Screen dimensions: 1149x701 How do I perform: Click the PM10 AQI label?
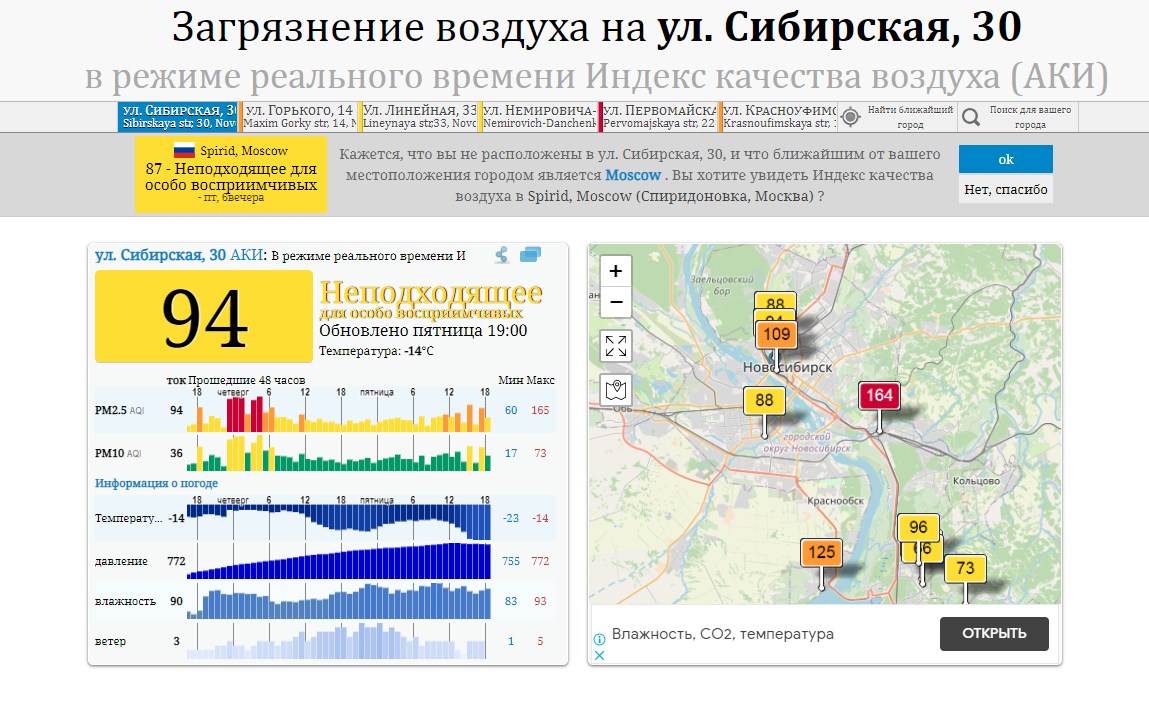pos(117,453)
